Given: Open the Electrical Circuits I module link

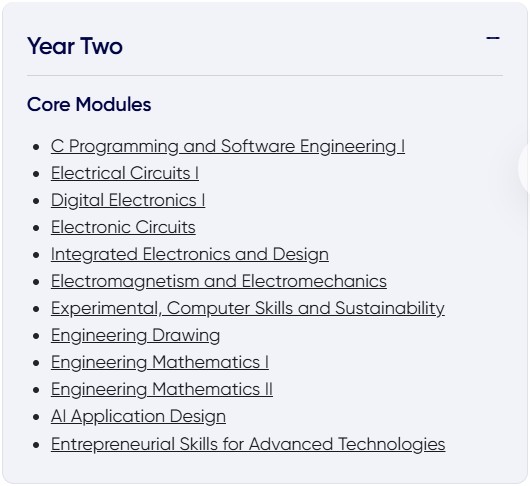Looking at the screenshot, I should coord(124,173).
